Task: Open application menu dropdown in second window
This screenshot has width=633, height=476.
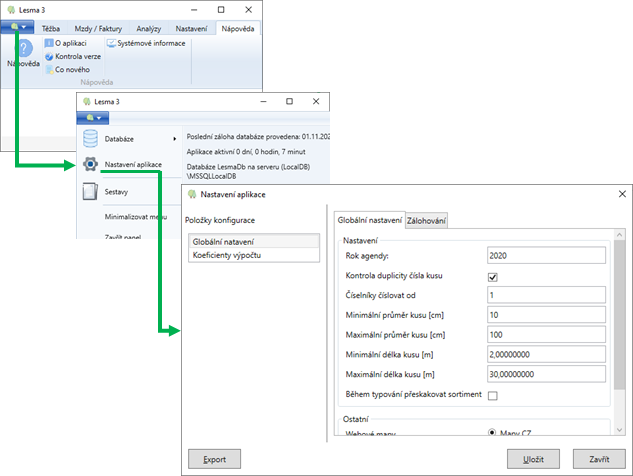Action: coord(98,118)
